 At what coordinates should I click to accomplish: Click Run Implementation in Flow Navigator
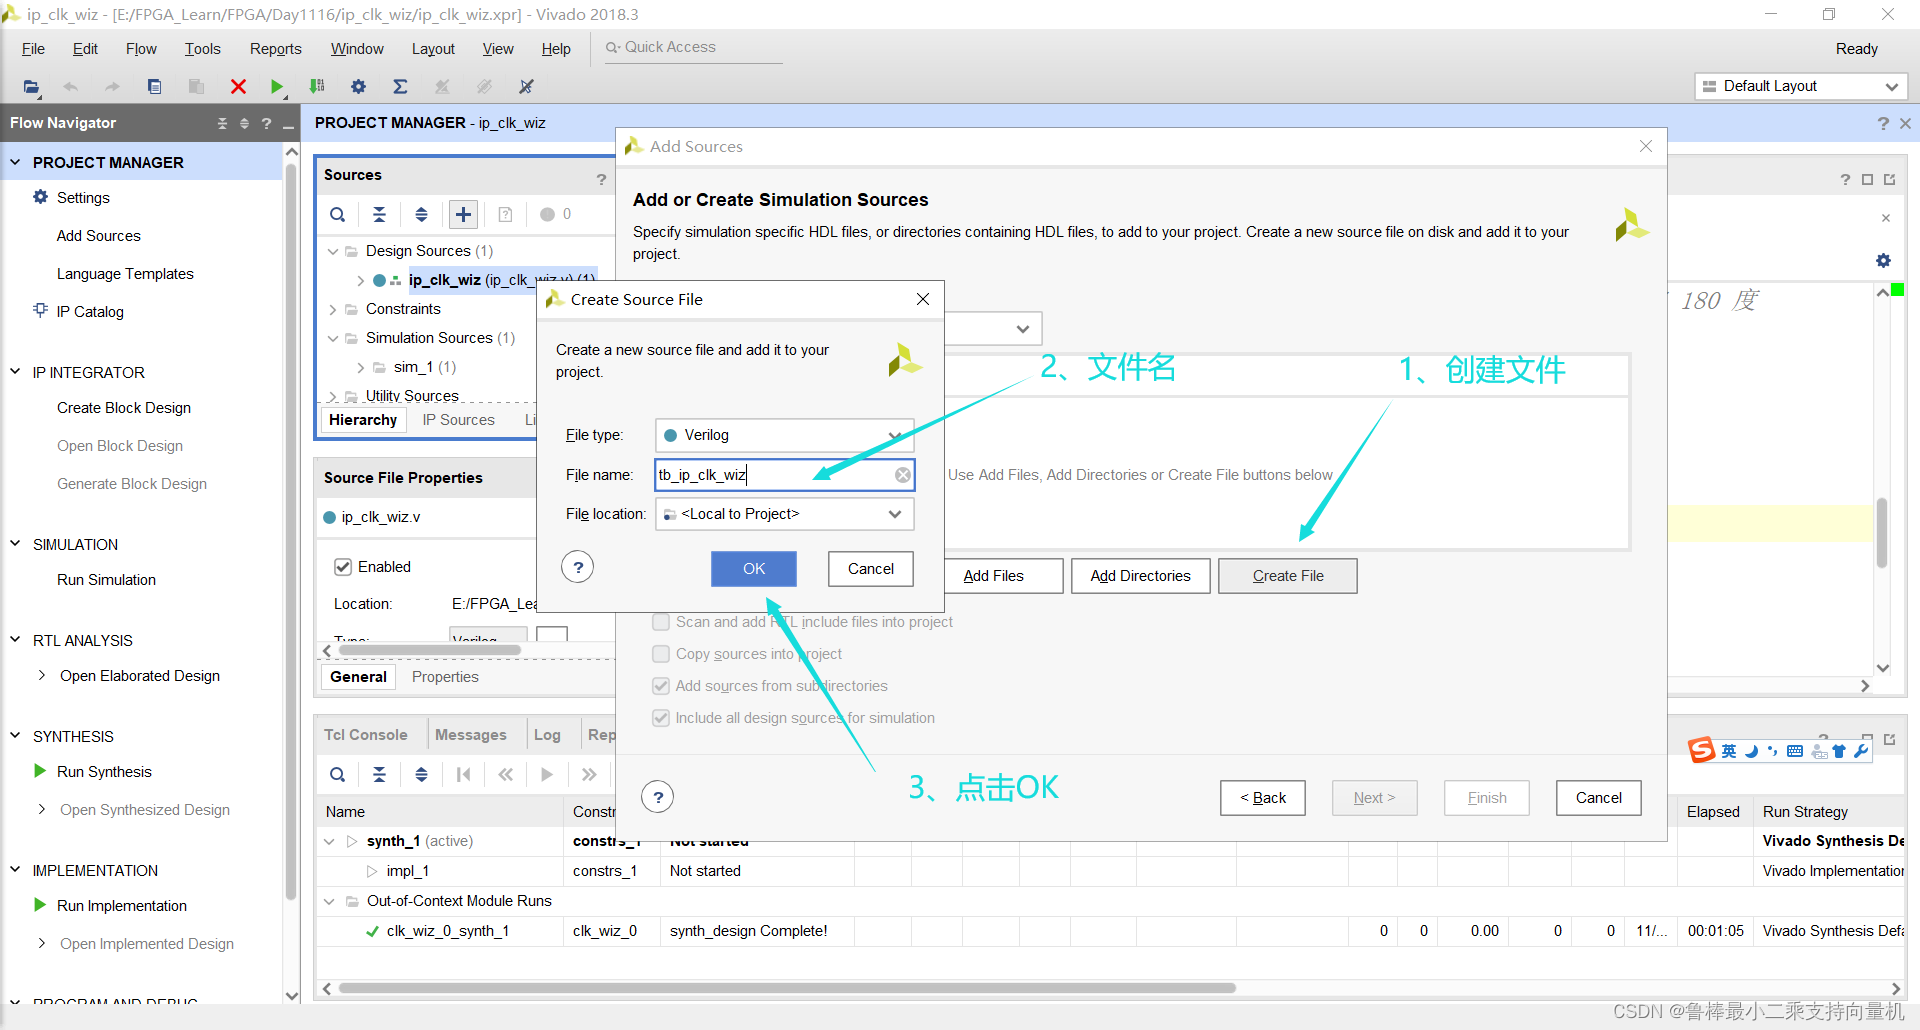point(122,906)
